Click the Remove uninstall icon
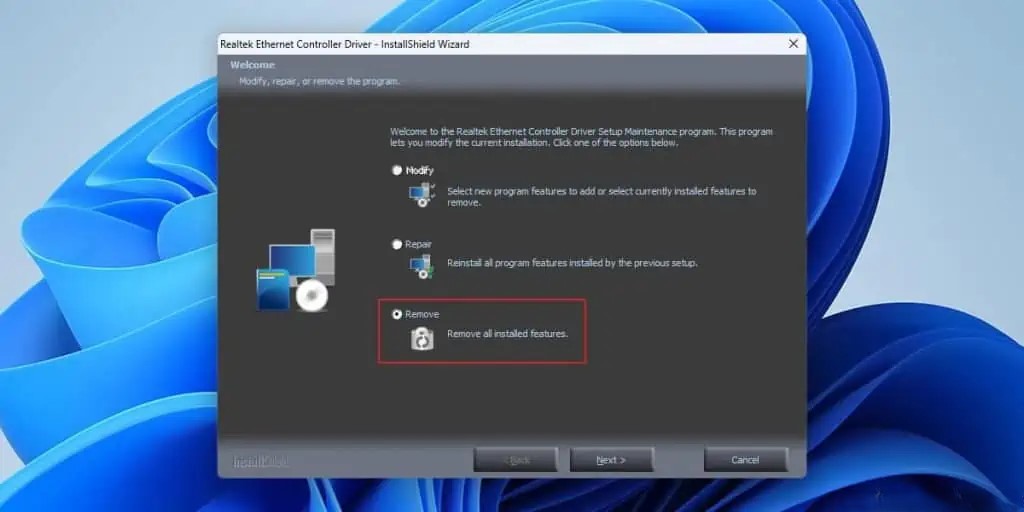 point(423,339)
